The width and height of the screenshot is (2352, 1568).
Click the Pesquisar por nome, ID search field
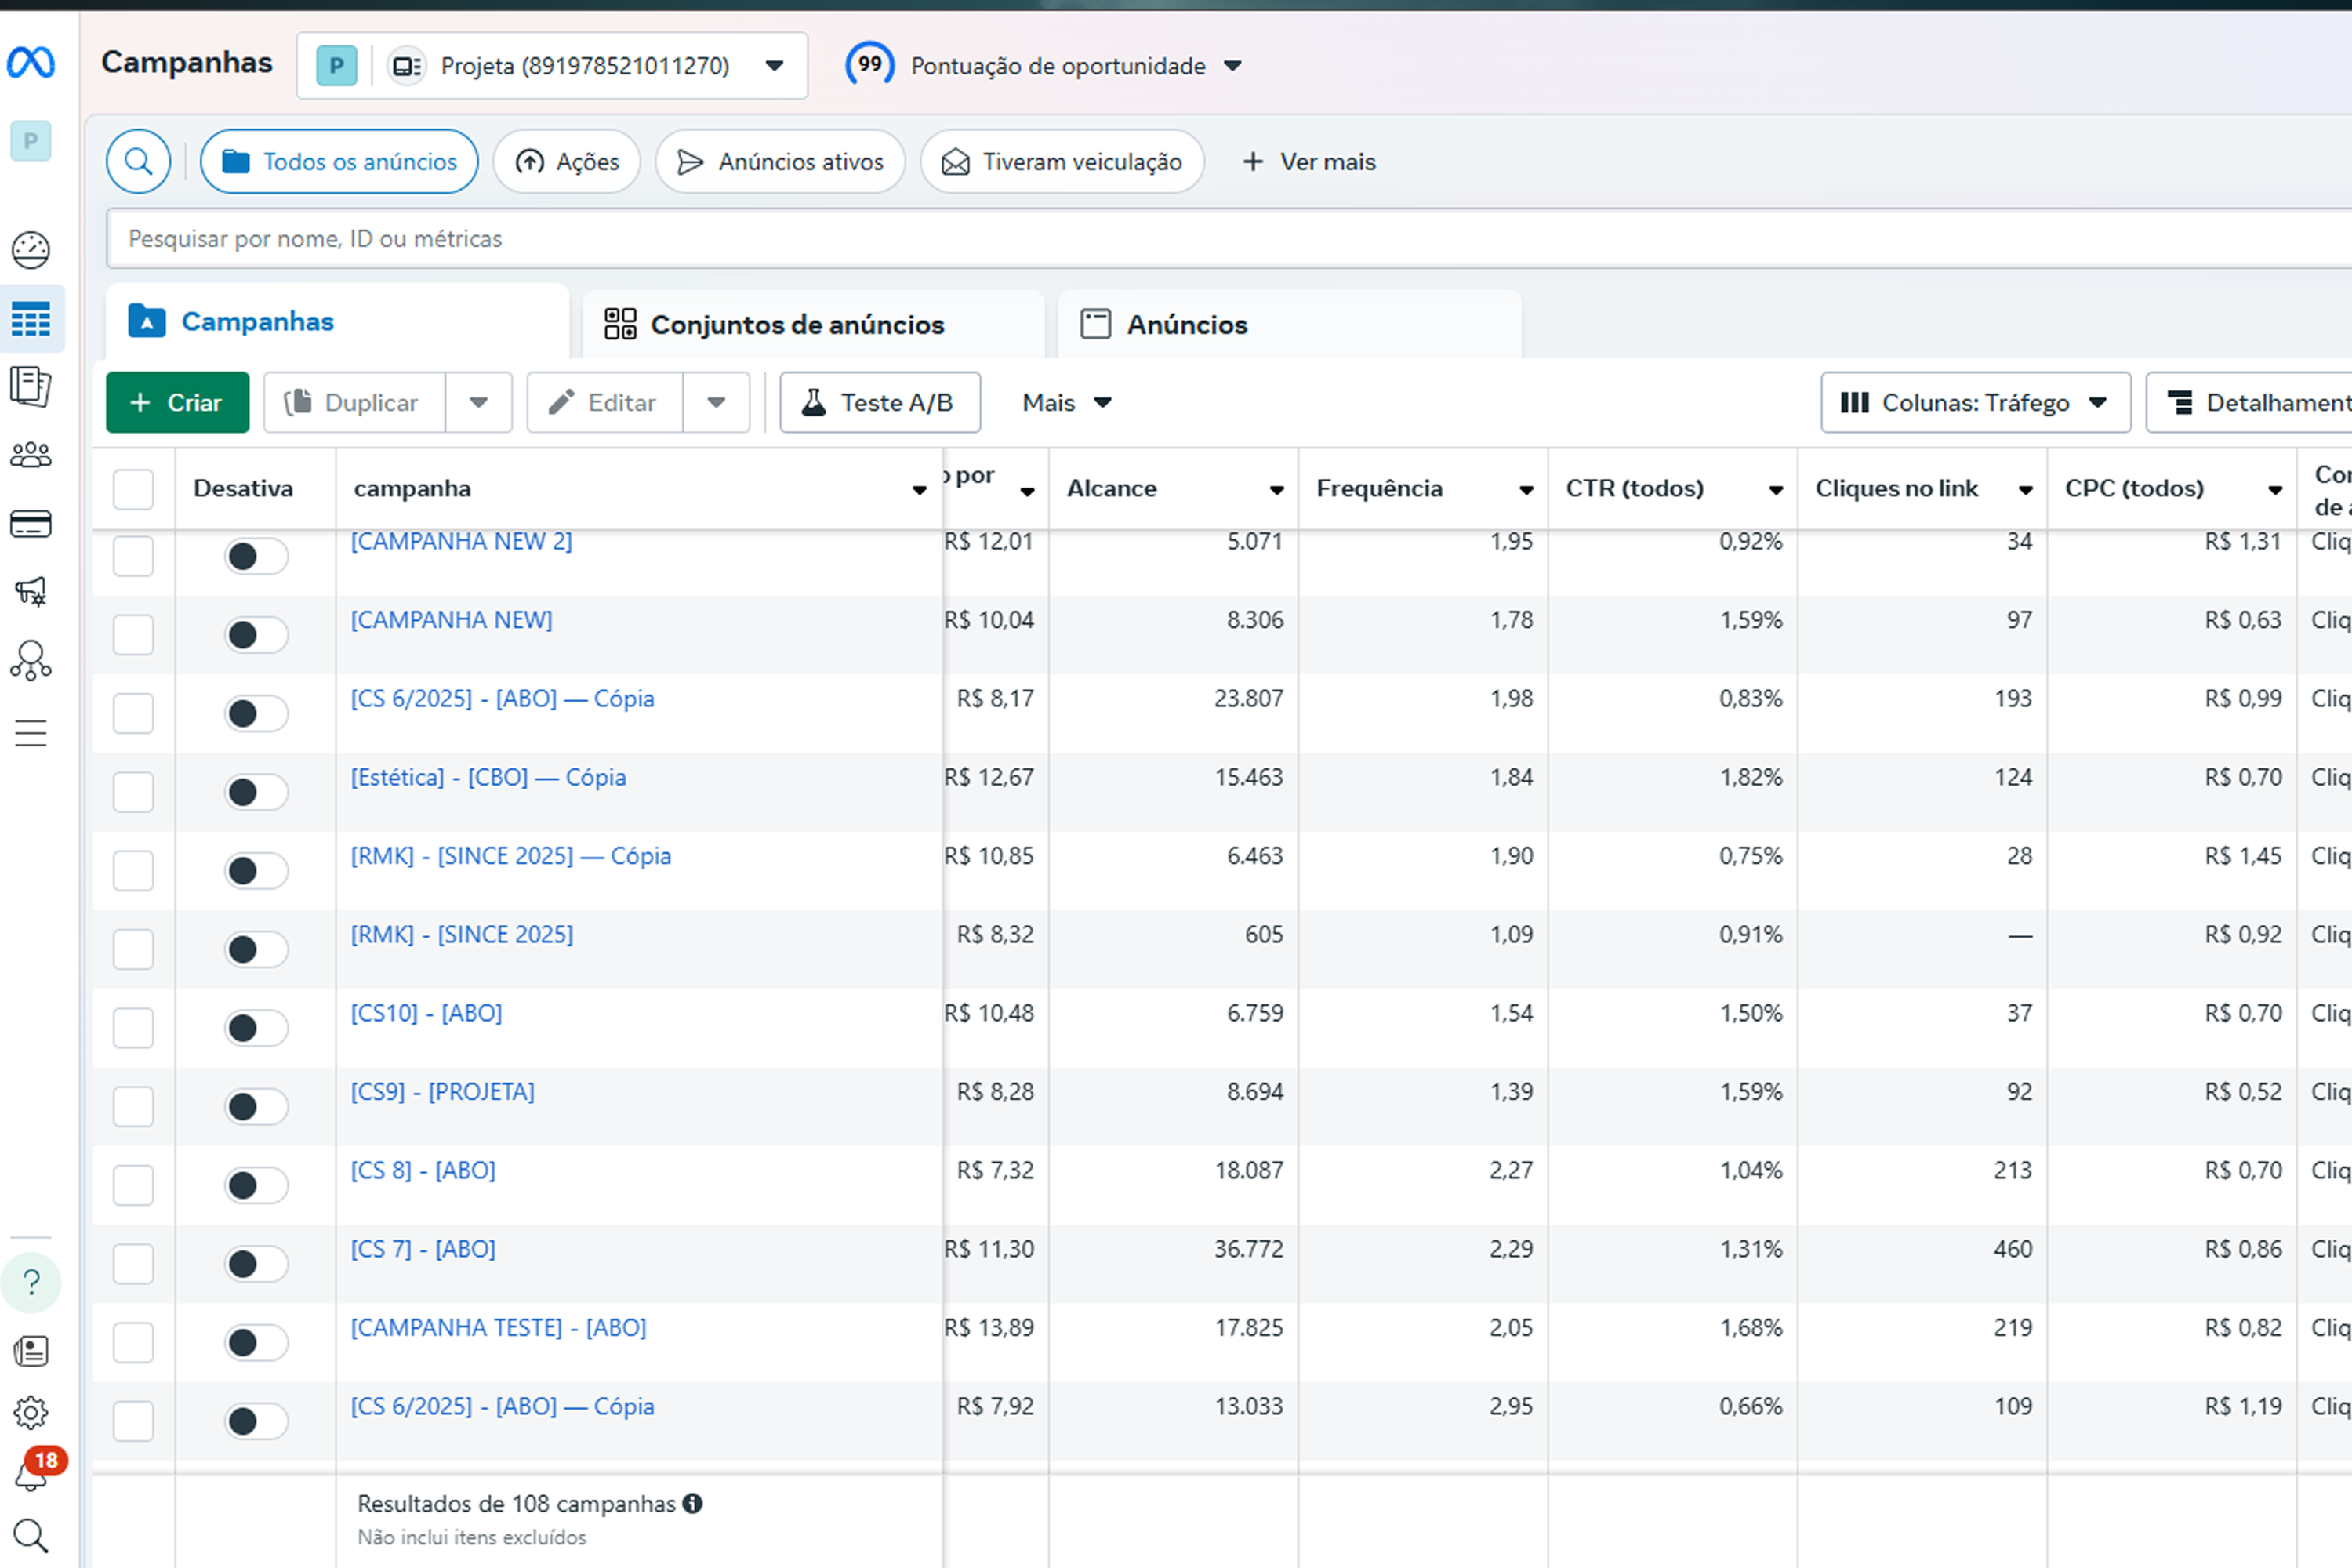pyautogui.click(x=1229, y=239)
